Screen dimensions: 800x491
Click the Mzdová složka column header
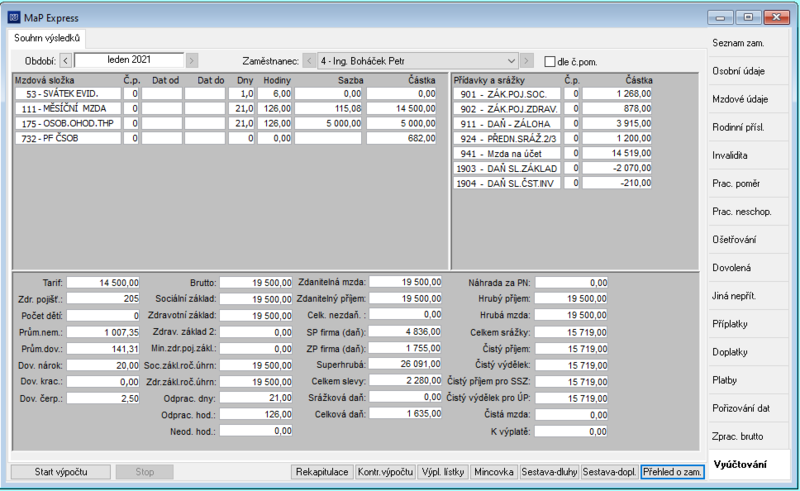click(44, 80)
